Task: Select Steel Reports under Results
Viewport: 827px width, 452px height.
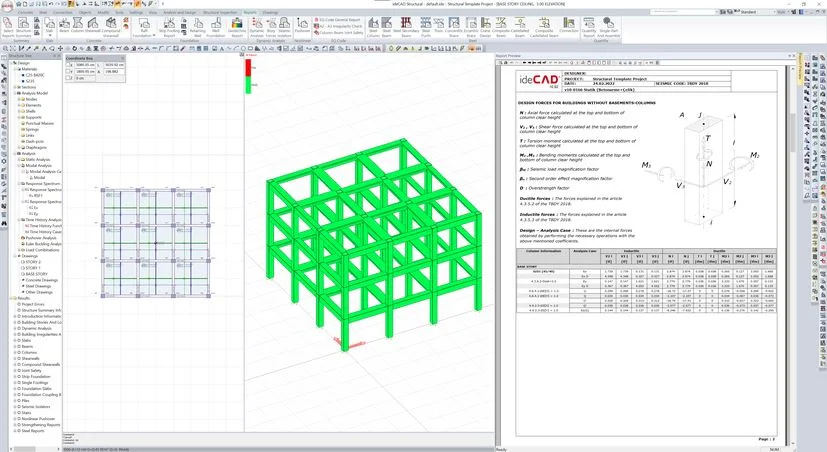Action: point(33,431)
